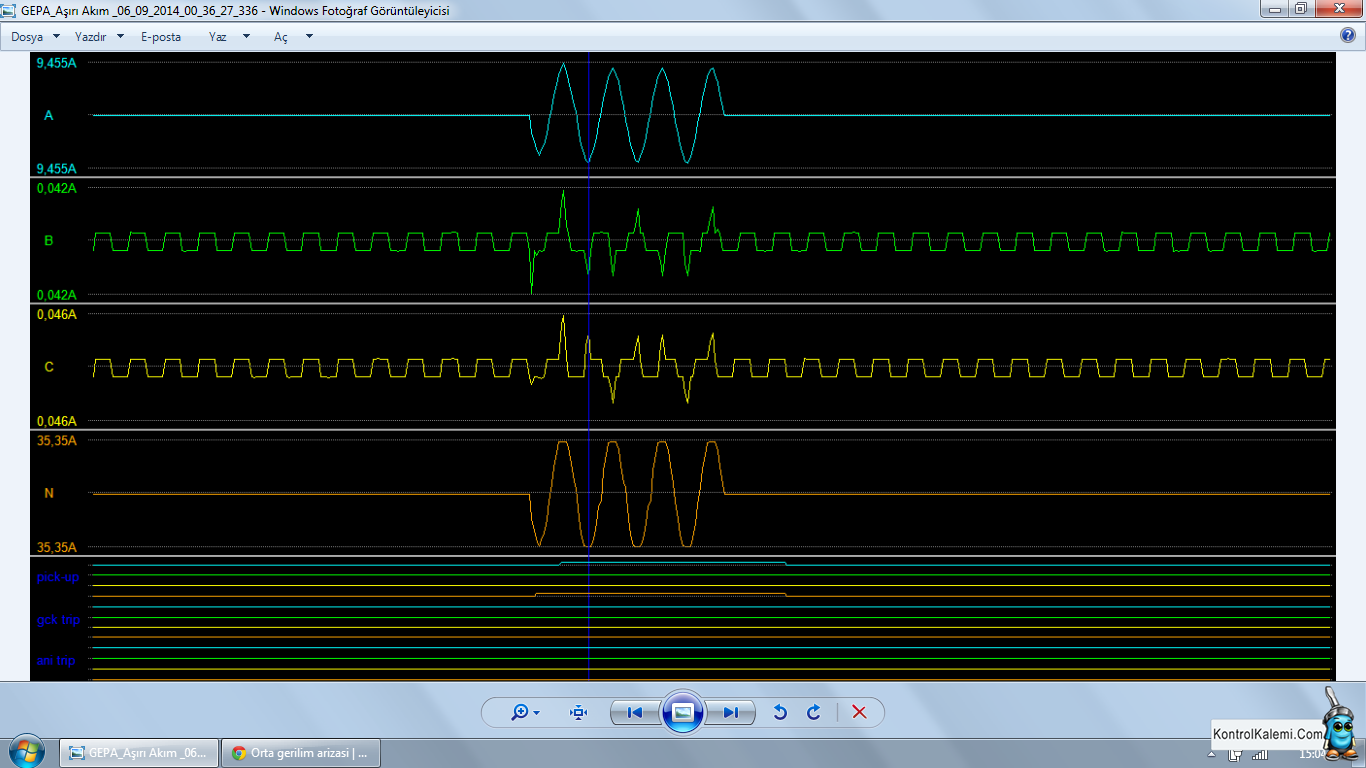Go to the previous photo
Image resolution: width=1366 pixels, height=768 pixels.
click(x=634, y=712)
